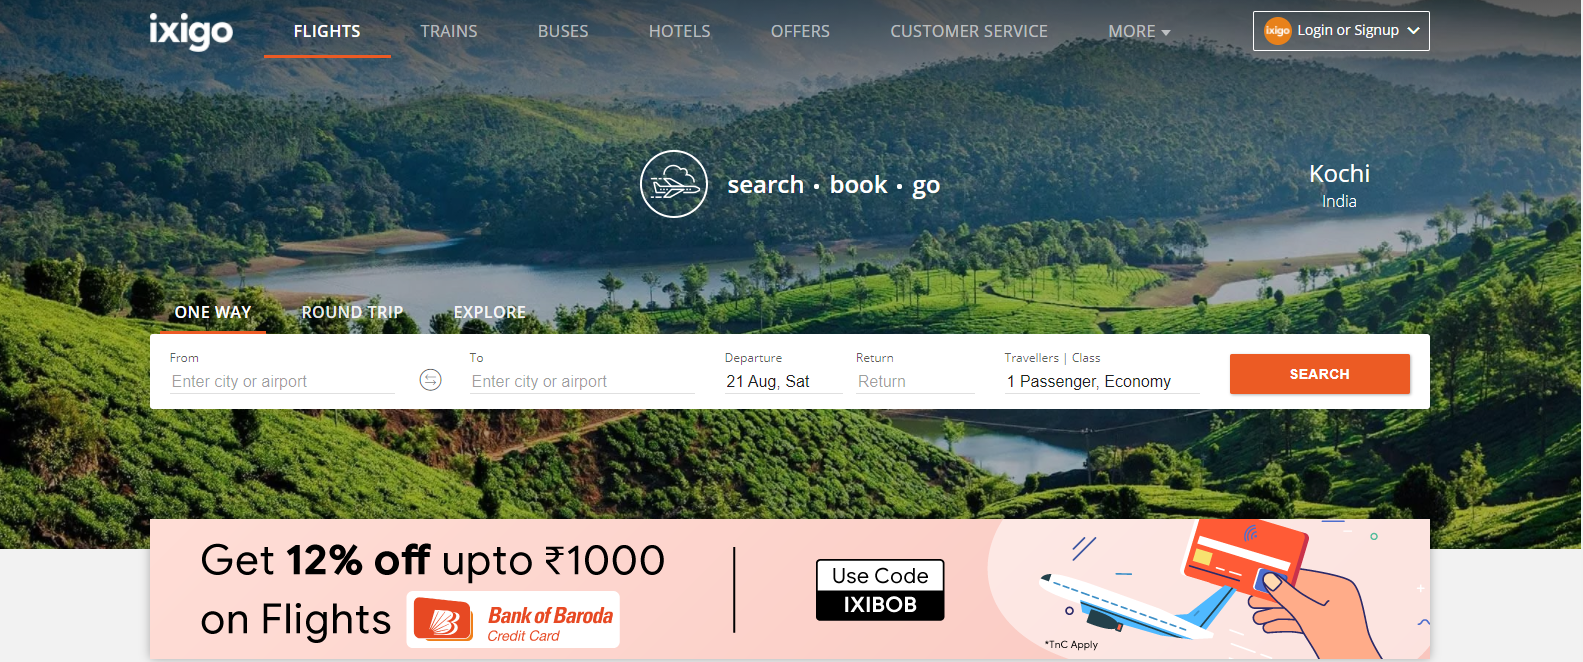The width and height of the screenshot is (1583, 662).
Task: Swap origin and destination cities icon
Action: click(431, 380)
